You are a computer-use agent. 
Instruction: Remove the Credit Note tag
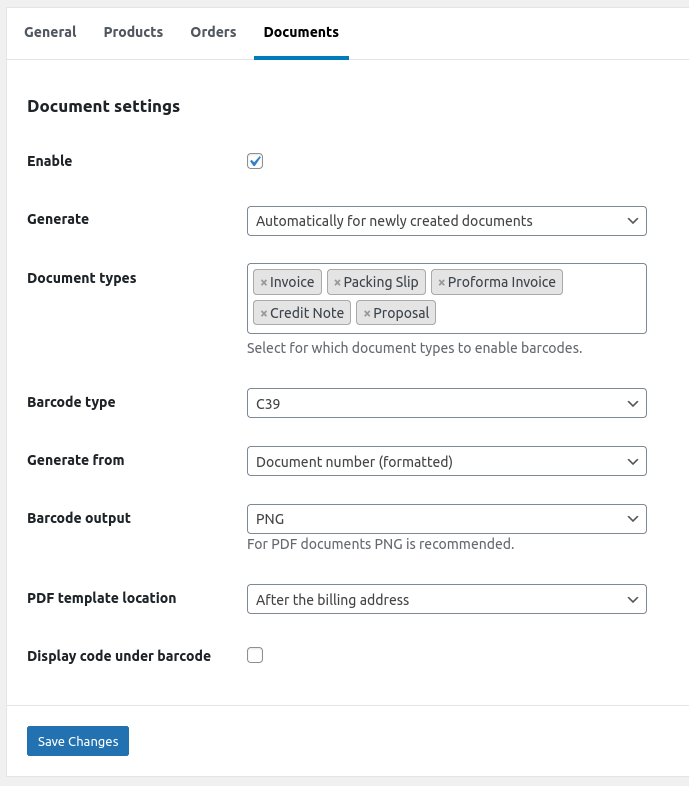click(x=264, y=314)
